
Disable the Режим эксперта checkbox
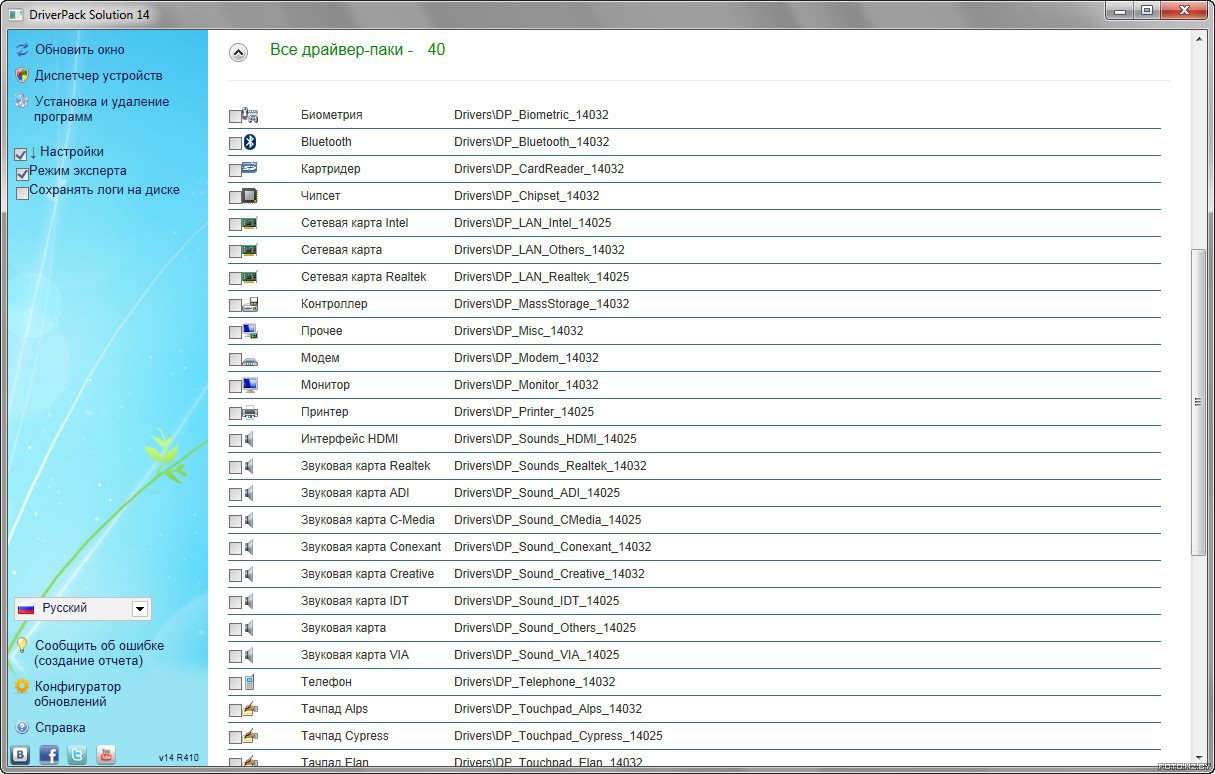tap(23, 174)
